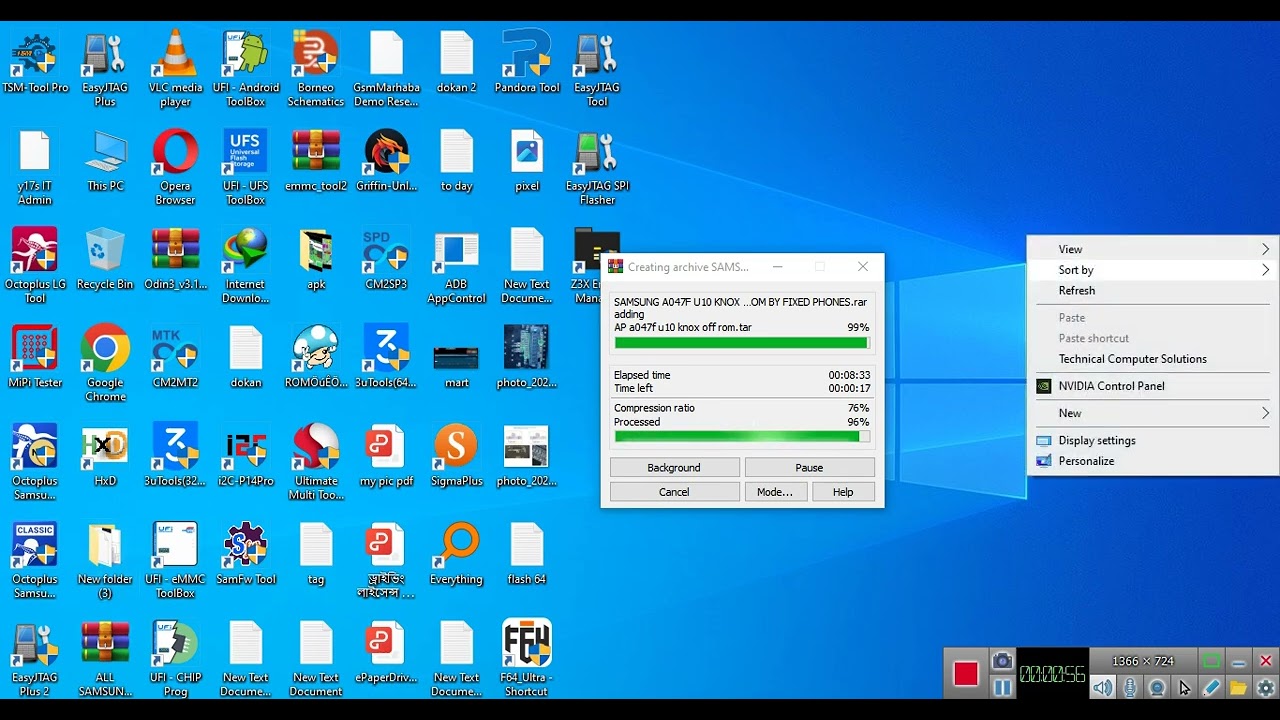Take a screenshot with the recorder camera icon
Screen dimensions: 1280x720
click(x=1002, y=661)
